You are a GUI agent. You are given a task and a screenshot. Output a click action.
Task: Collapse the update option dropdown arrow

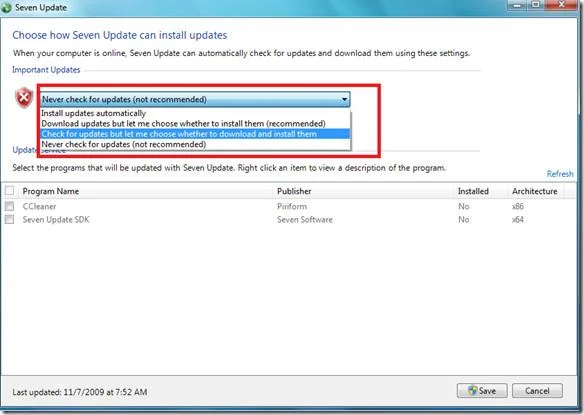click(345, 99)
